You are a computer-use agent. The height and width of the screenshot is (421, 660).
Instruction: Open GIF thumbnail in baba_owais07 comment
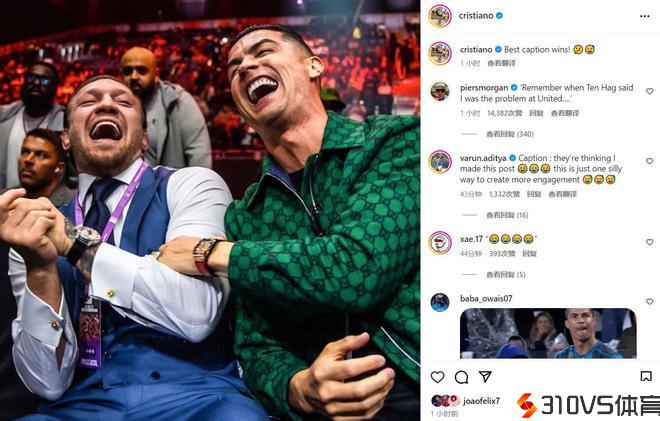[548, 333]
